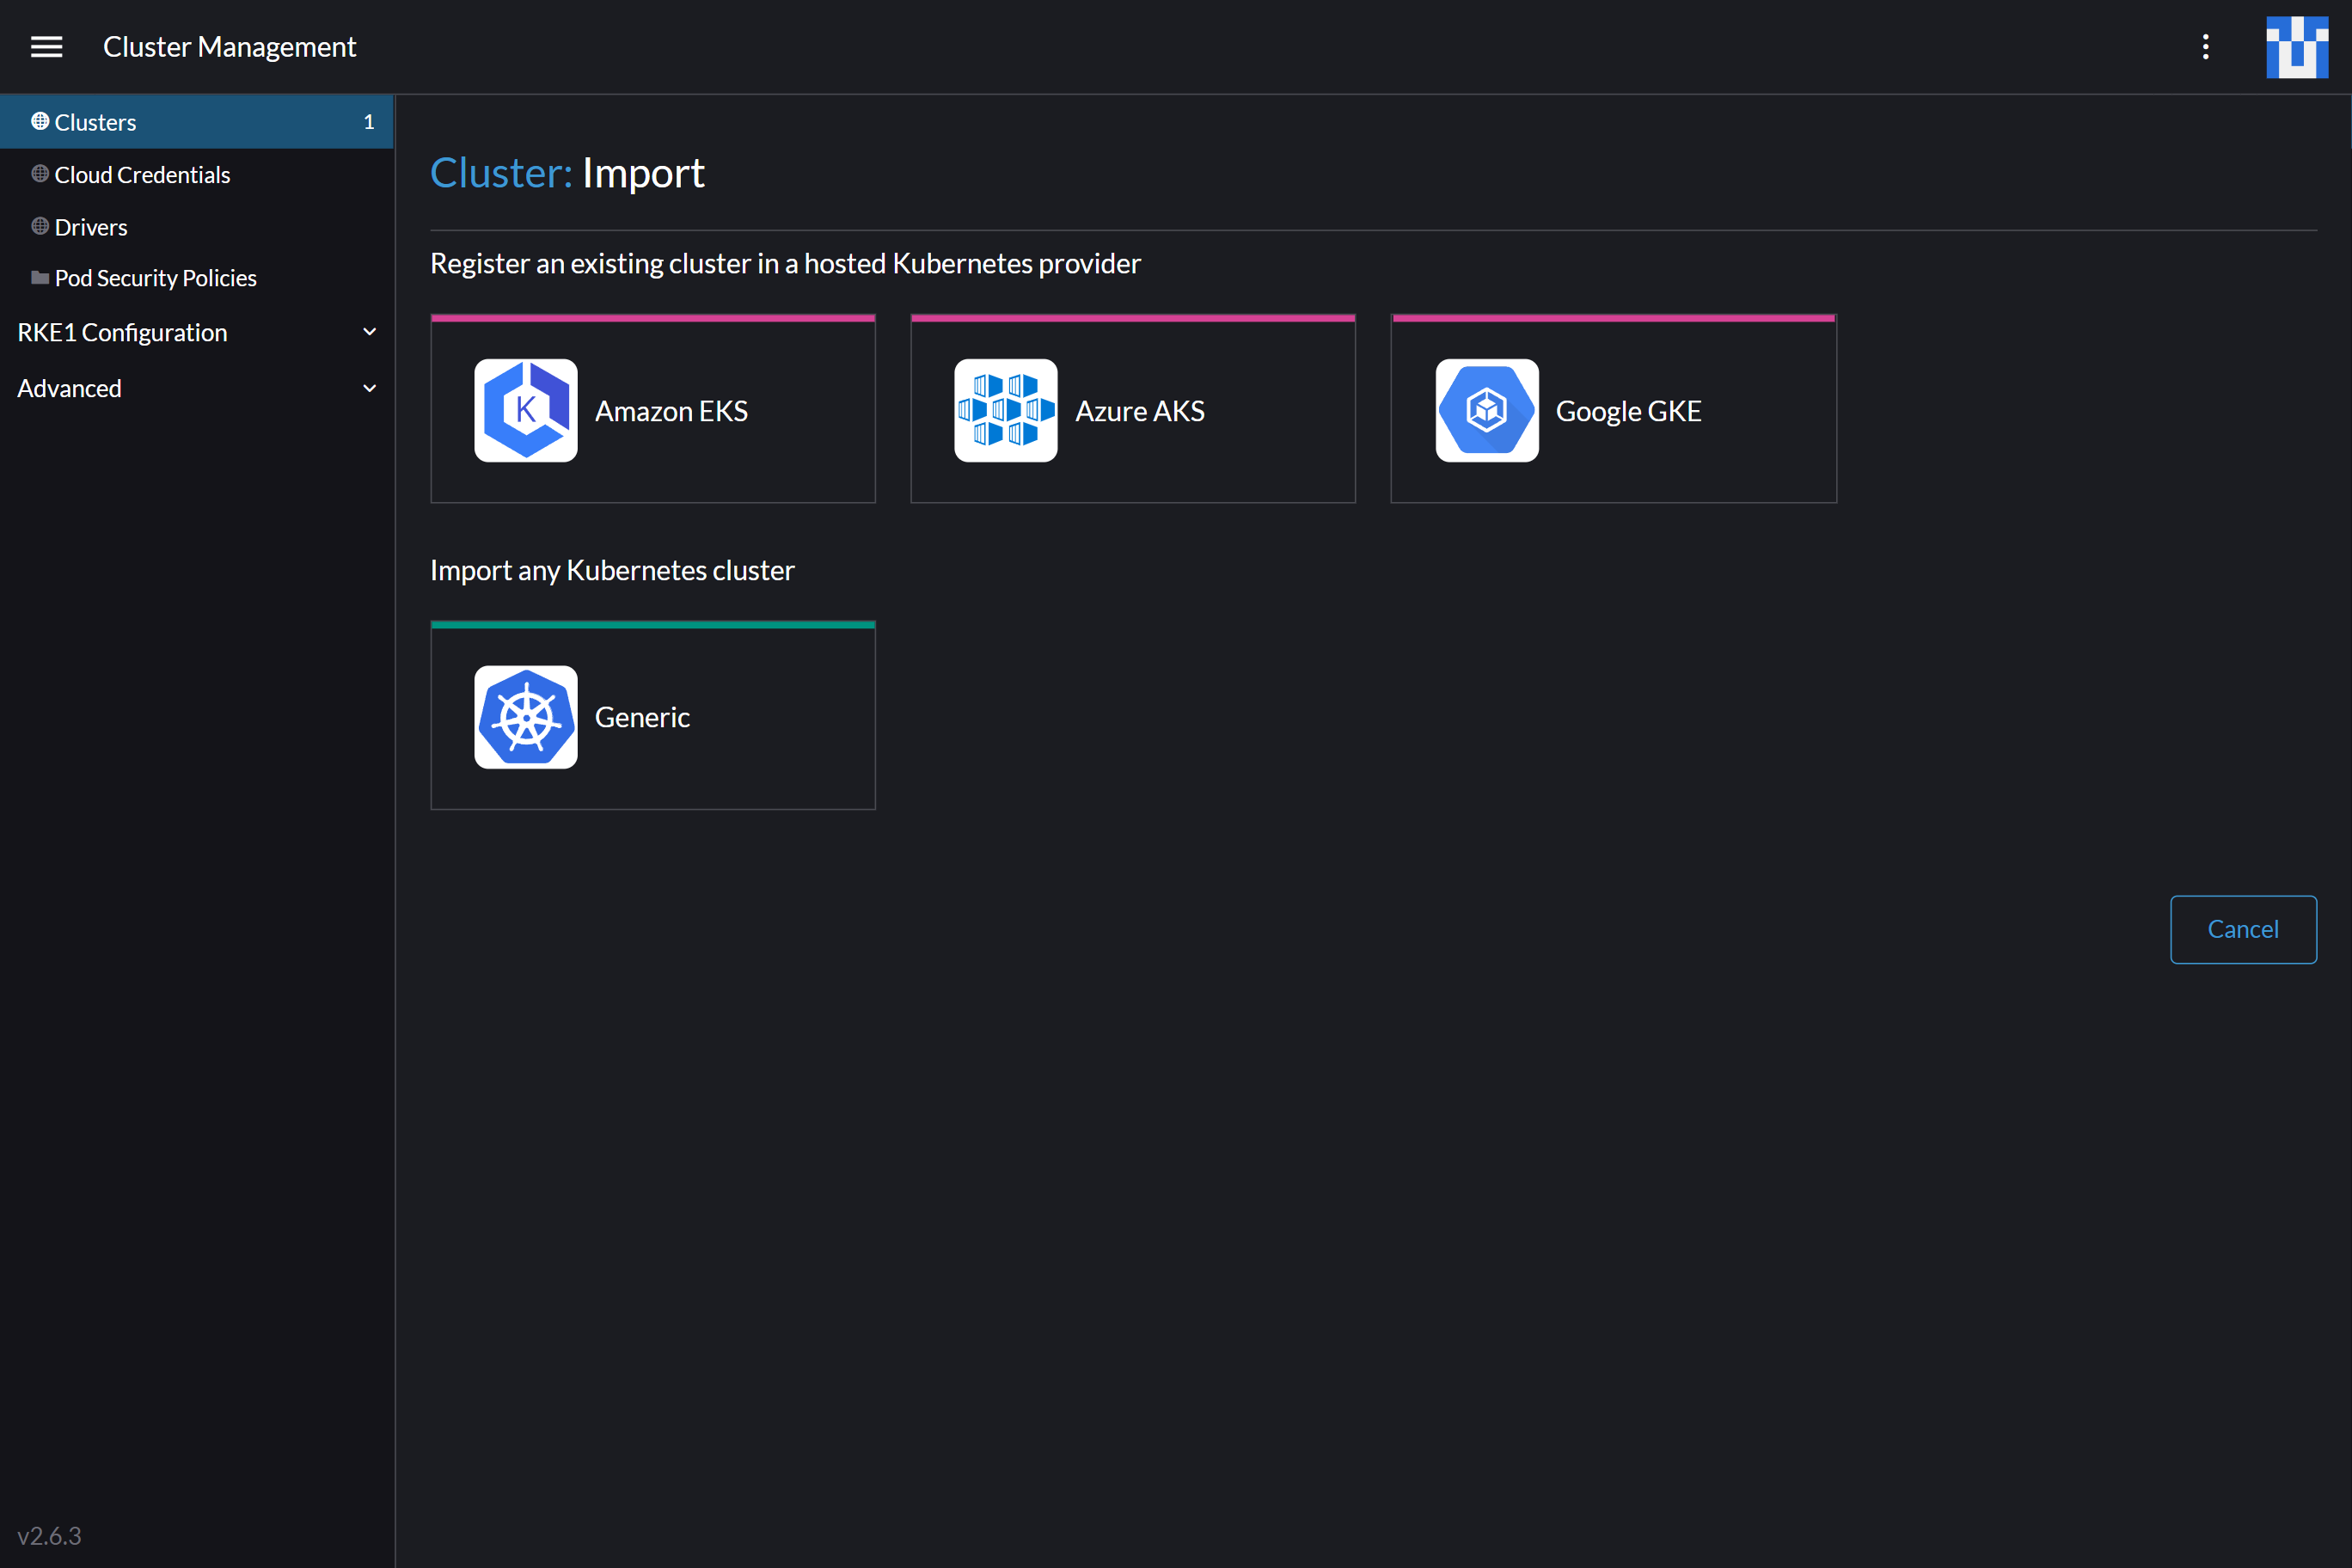Viewport: 2352px width, 1568px height.
Task: Open the Drivers page from sidebar
Action: point(91,226)
